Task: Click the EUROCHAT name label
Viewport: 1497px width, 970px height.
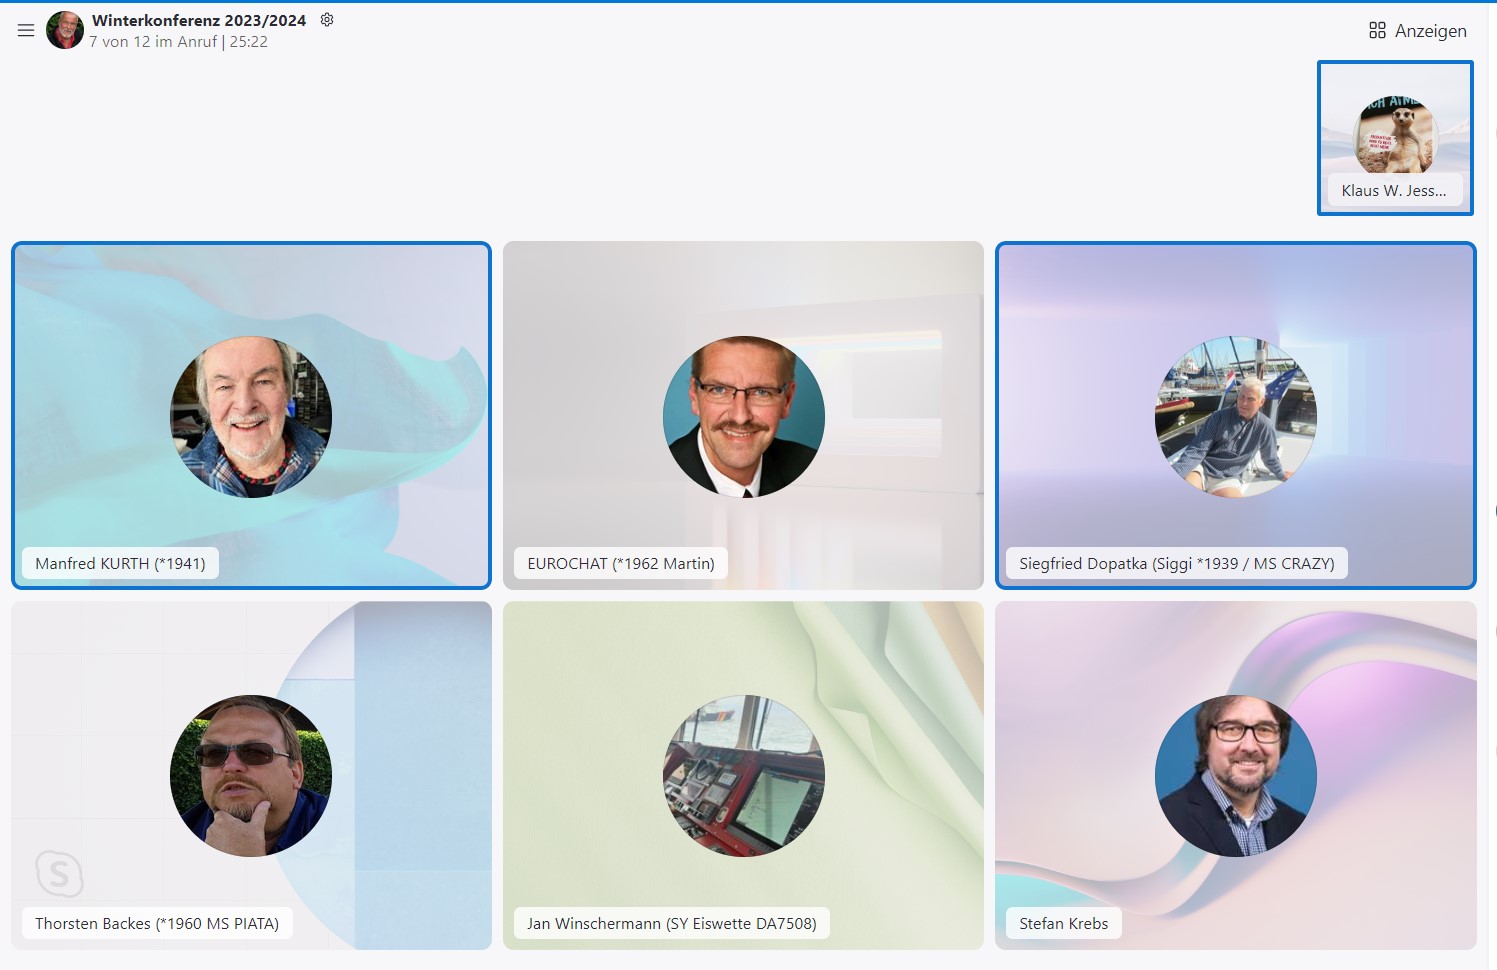Action: coord(620,564)
